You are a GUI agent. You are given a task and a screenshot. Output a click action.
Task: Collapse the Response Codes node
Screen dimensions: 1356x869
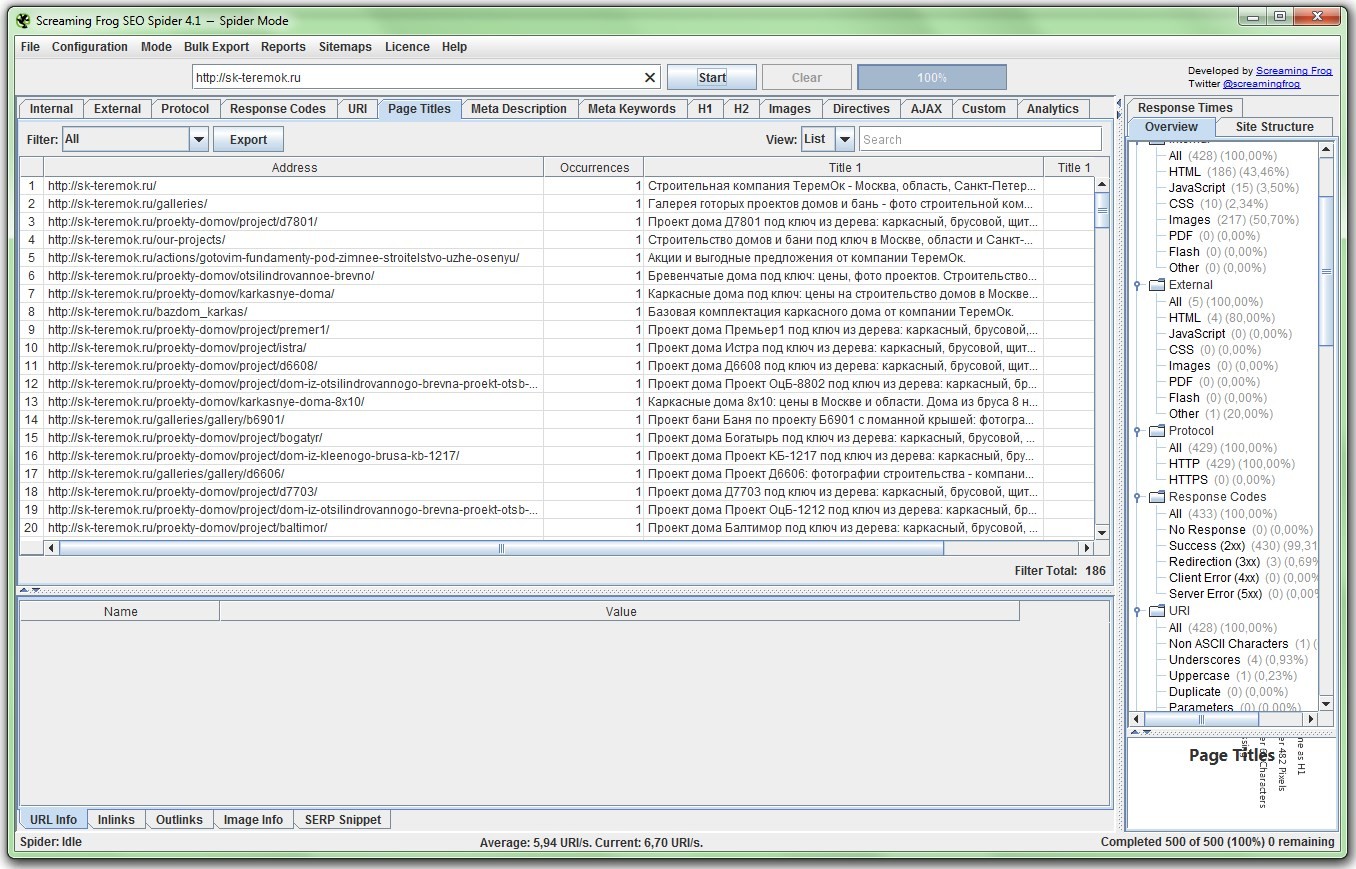[x=1138, y=497]
